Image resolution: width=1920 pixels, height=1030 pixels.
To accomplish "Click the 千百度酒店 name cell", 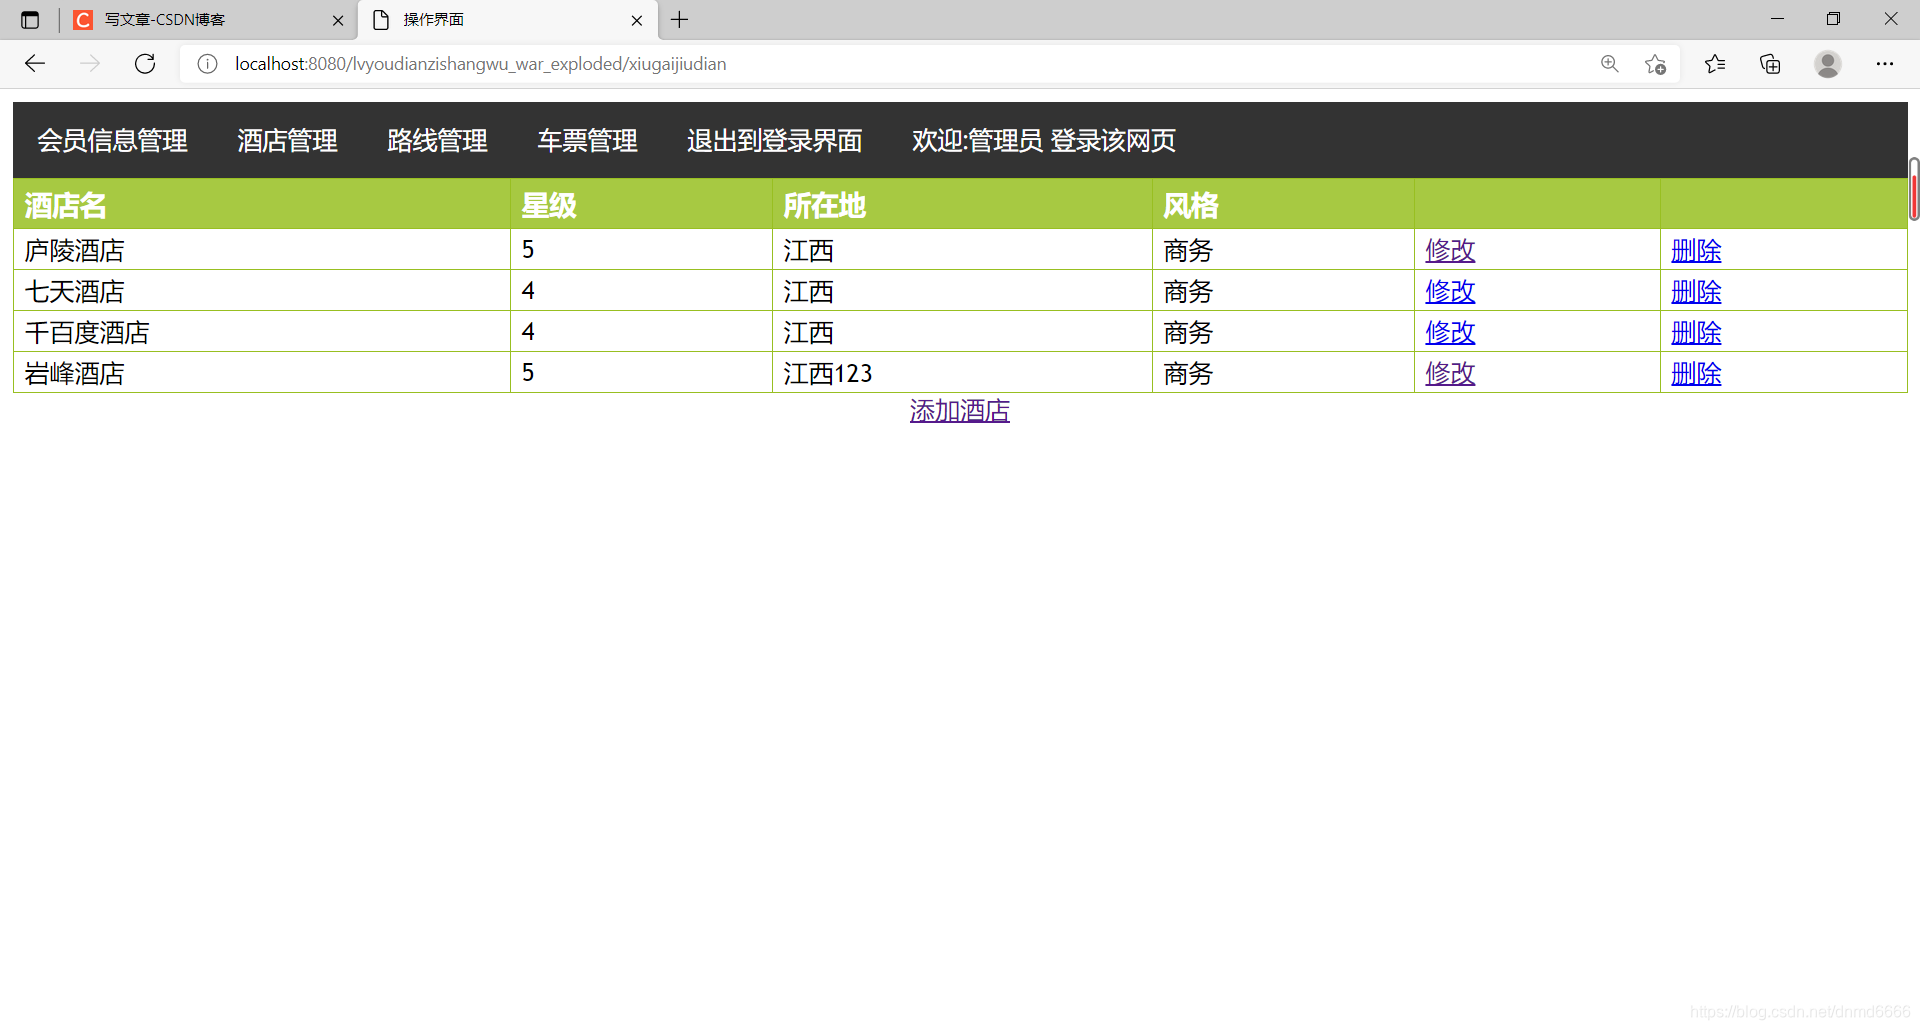I will click(x=262, y=332).
